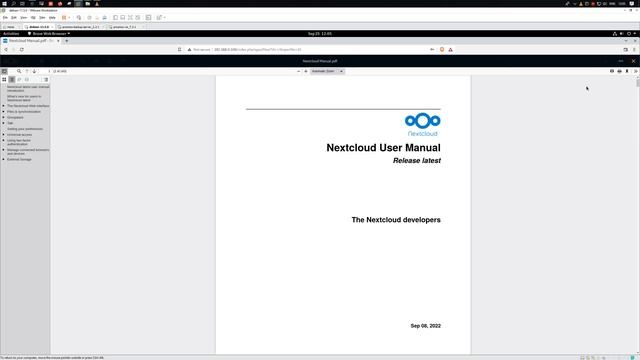Download the PDF file
The image size is (640, 360).
[x=627, y=71]
